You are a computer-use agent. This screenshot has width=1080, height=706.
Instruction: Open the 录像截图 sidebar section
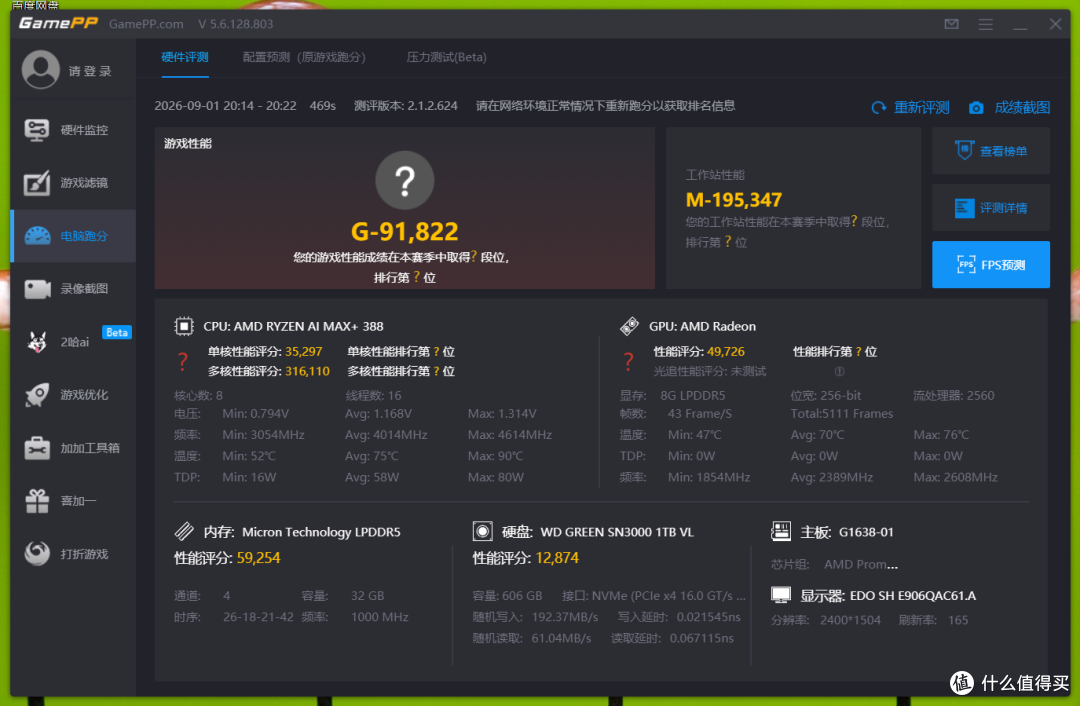tap(73, 289)
